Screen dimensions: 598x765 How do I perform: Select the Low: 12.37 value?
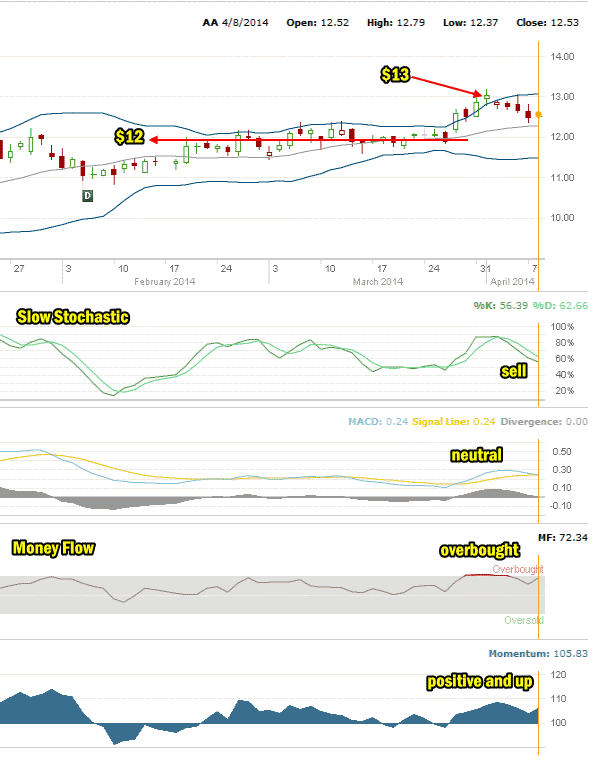click(x=471, y=22)
